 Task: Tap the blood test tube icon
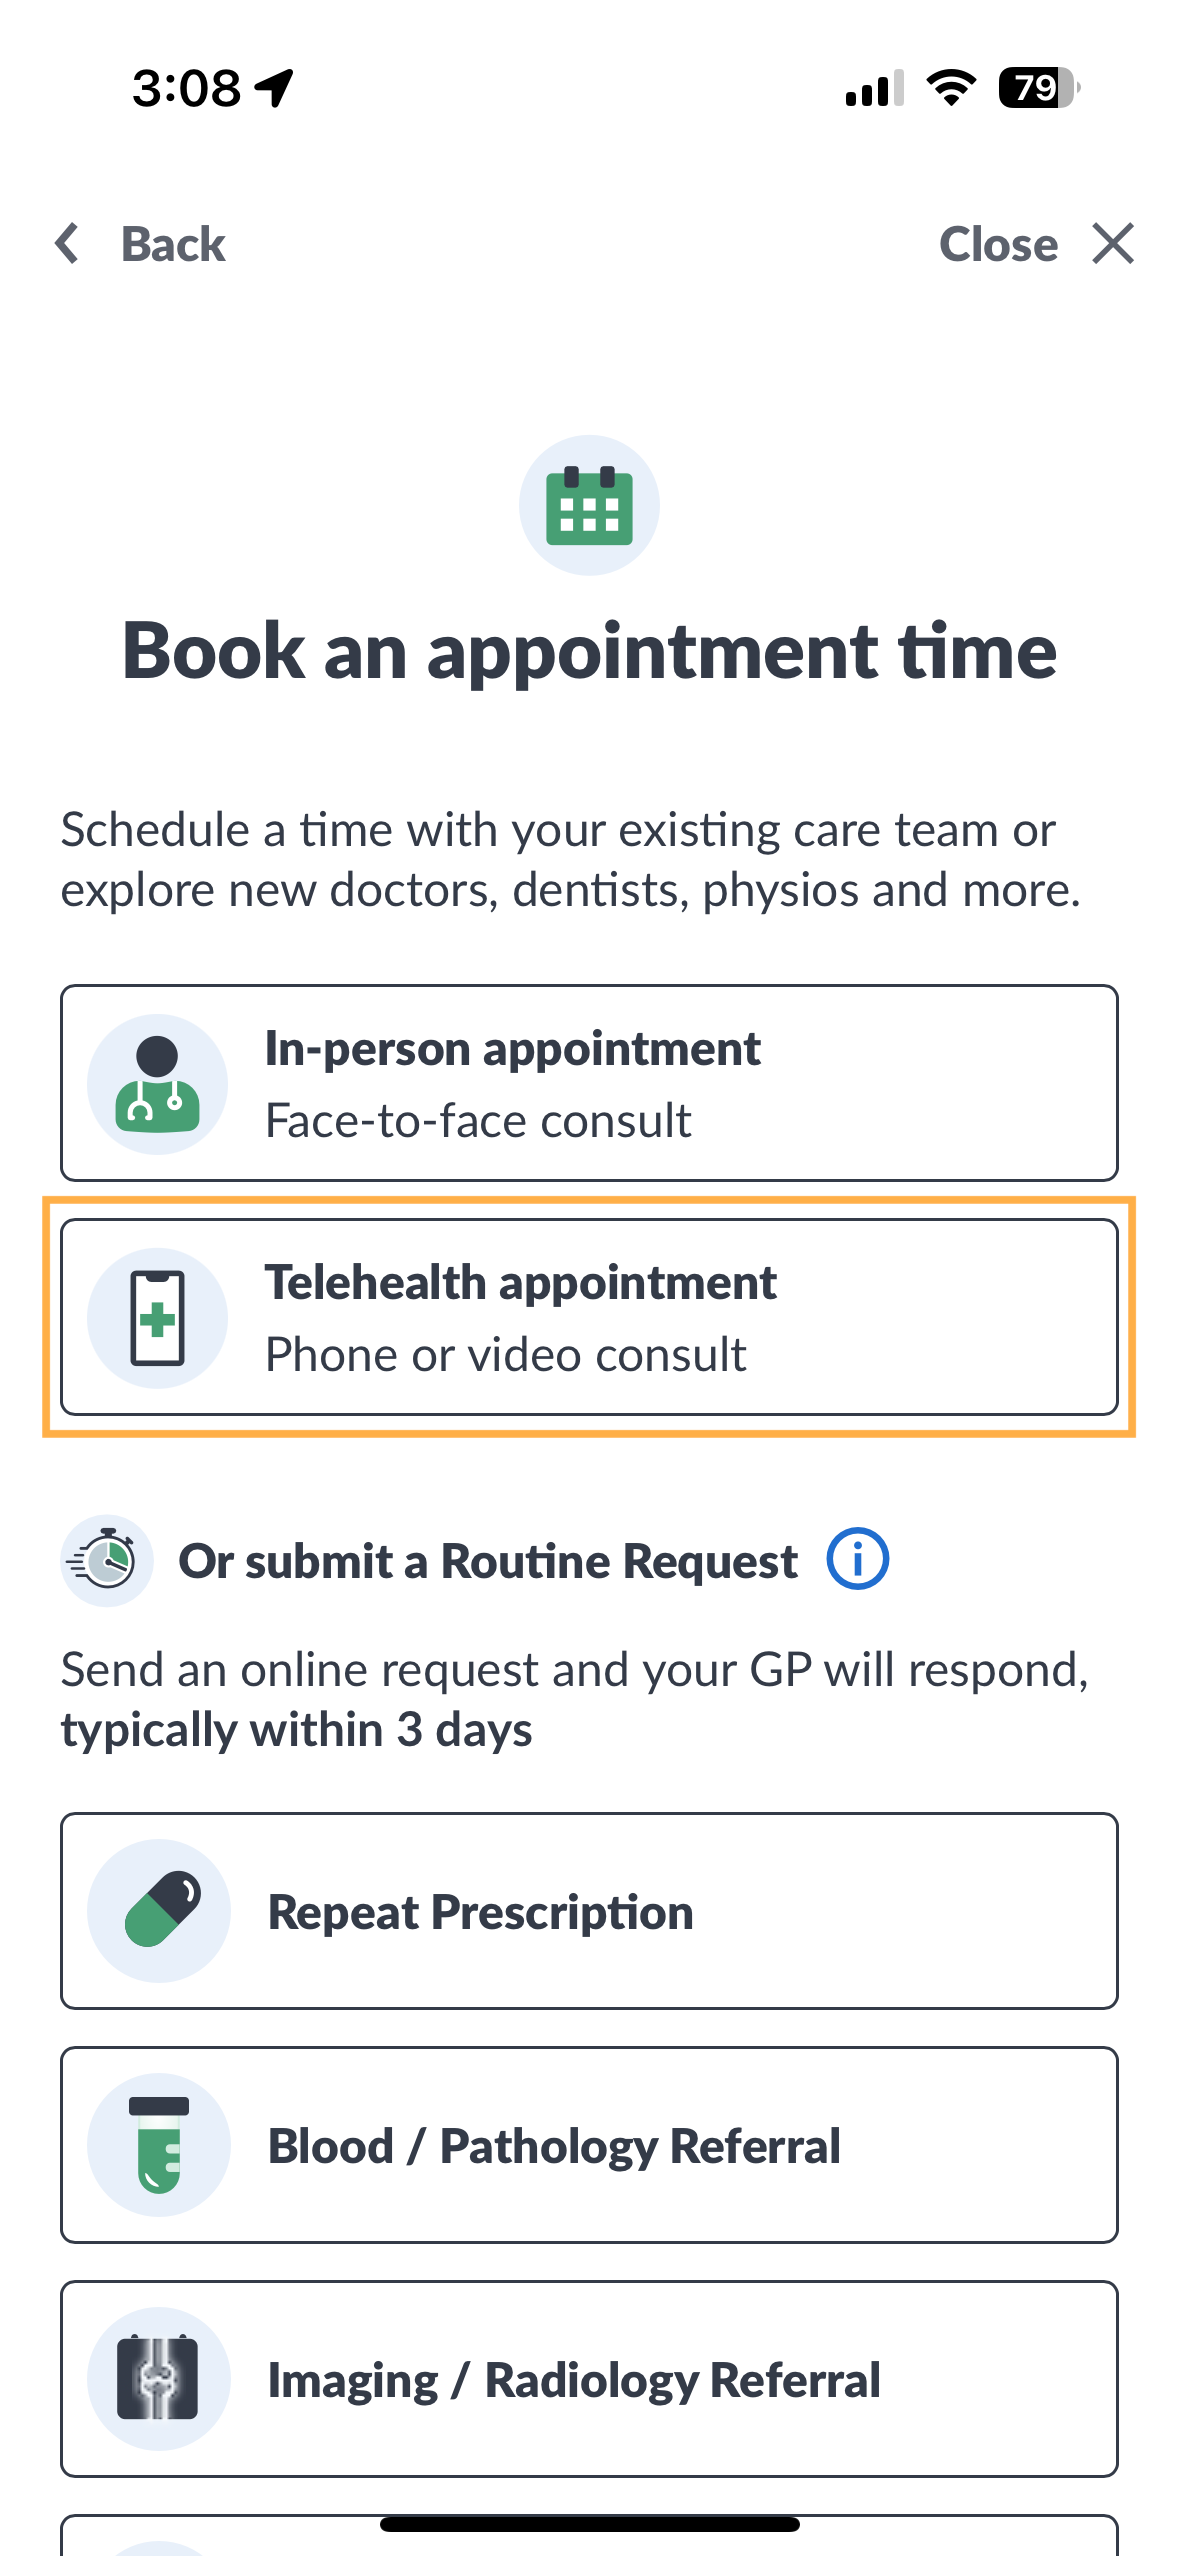point(159,2145)
